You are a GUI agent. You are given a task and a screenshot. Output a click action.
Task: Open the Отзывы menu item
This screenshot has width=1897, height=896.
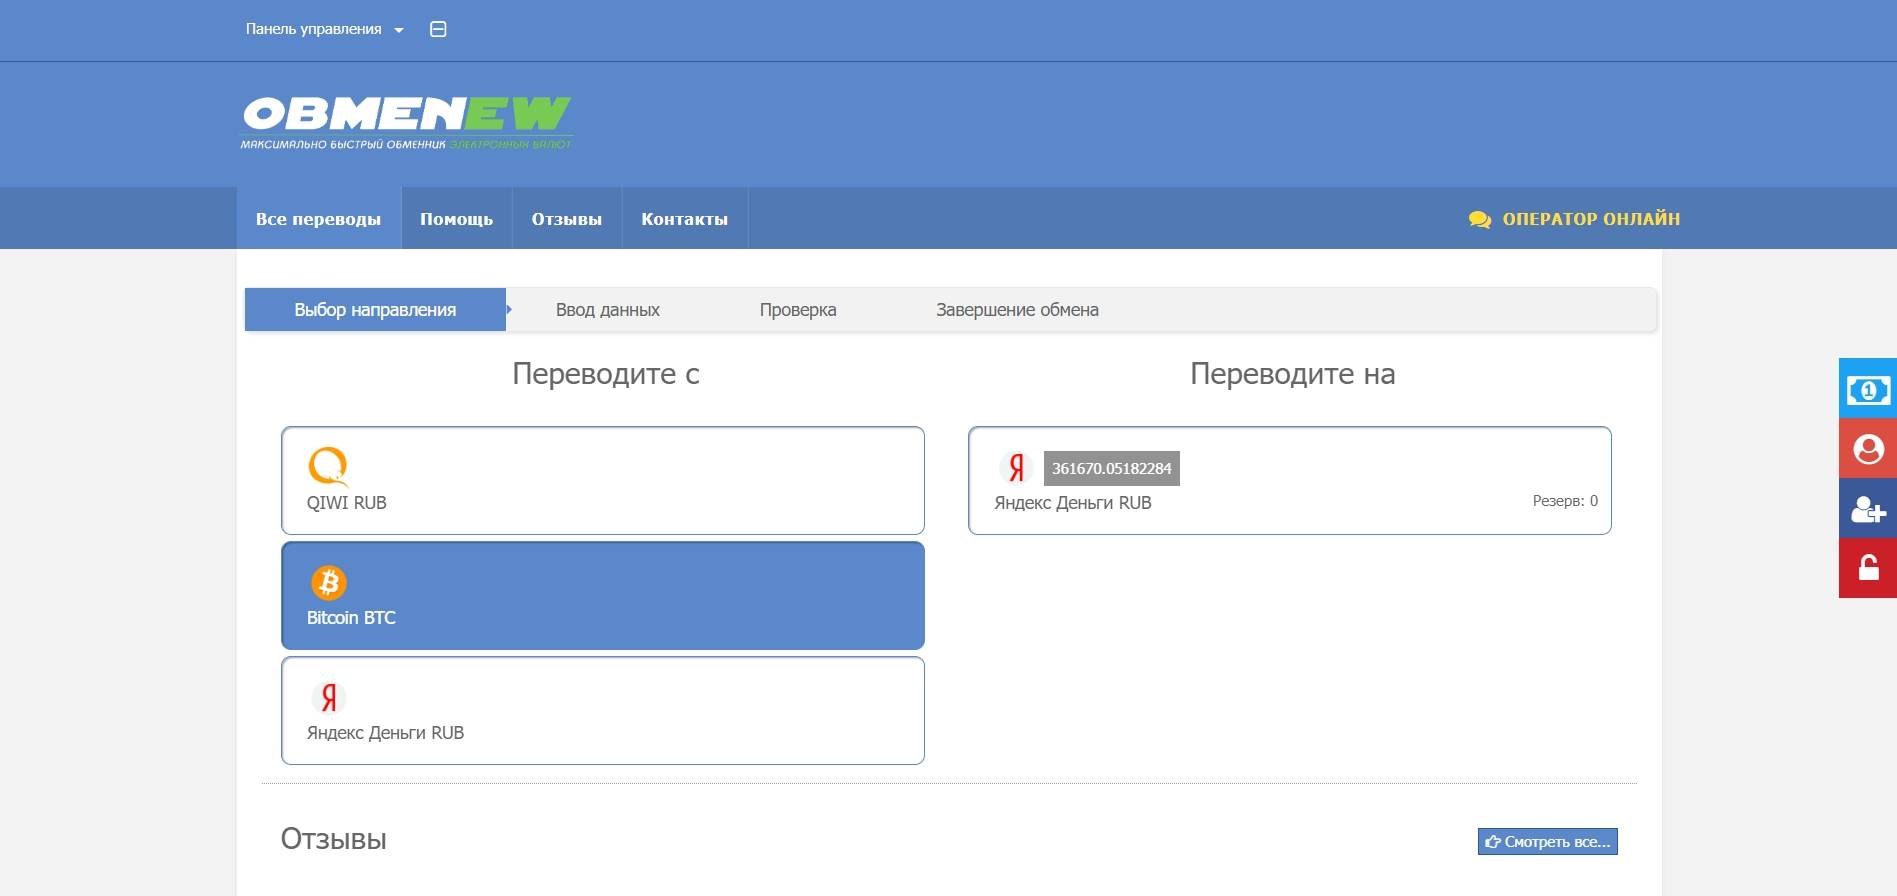coord(567,219)
